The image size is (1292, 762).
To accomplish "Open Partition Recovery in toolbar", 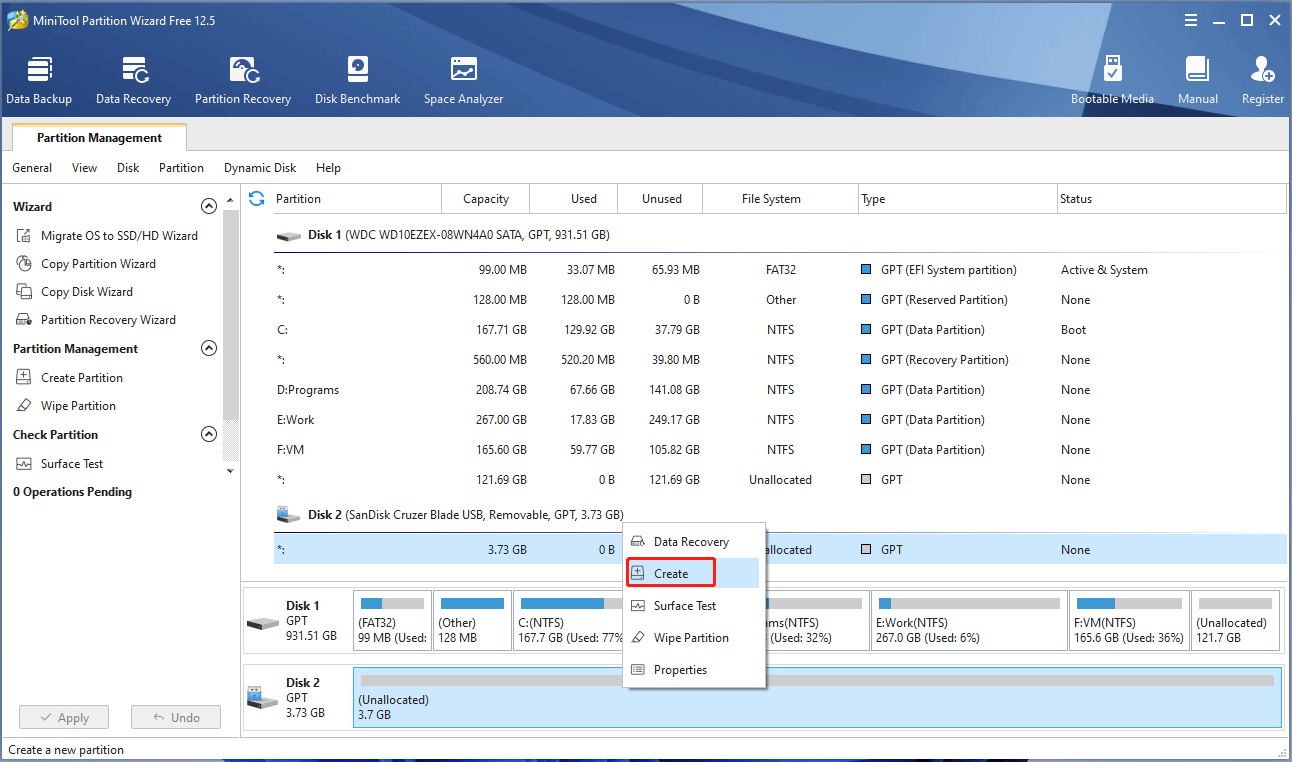I will (x=243, y=81).
